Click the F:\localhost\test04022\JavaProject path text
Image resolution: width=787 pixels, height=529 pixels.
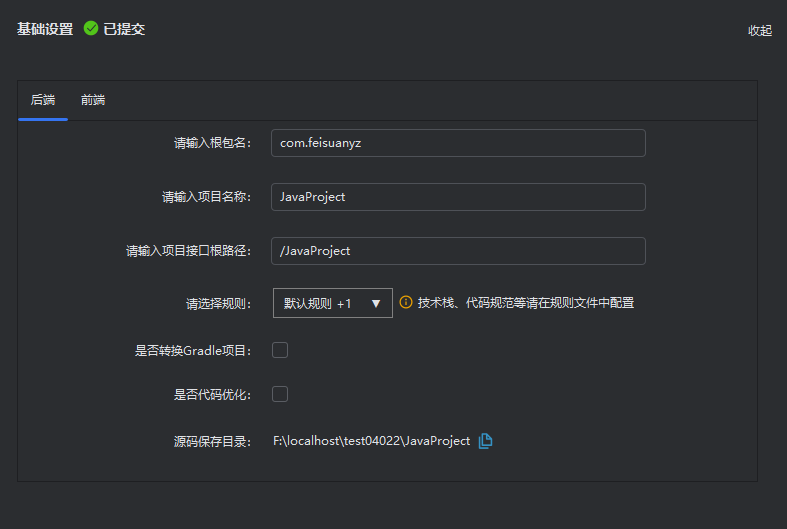(x=371, y=441)
